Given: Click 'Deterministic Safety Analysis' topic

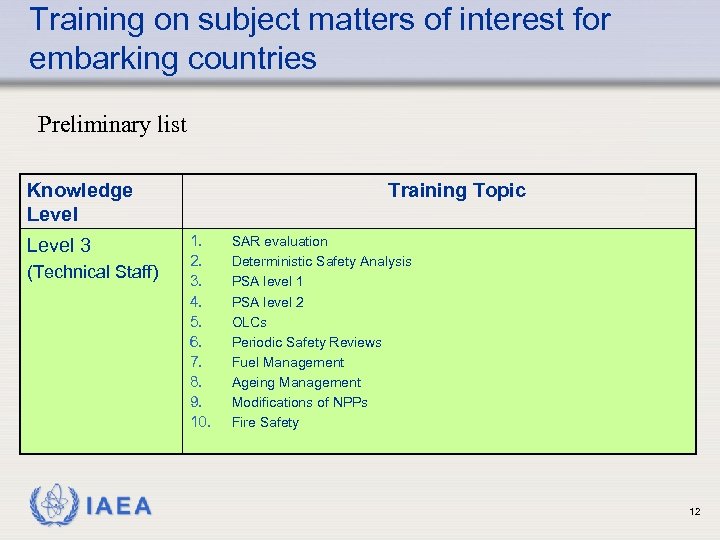Looking at the screenshot, I should click(x=321, y=261).
